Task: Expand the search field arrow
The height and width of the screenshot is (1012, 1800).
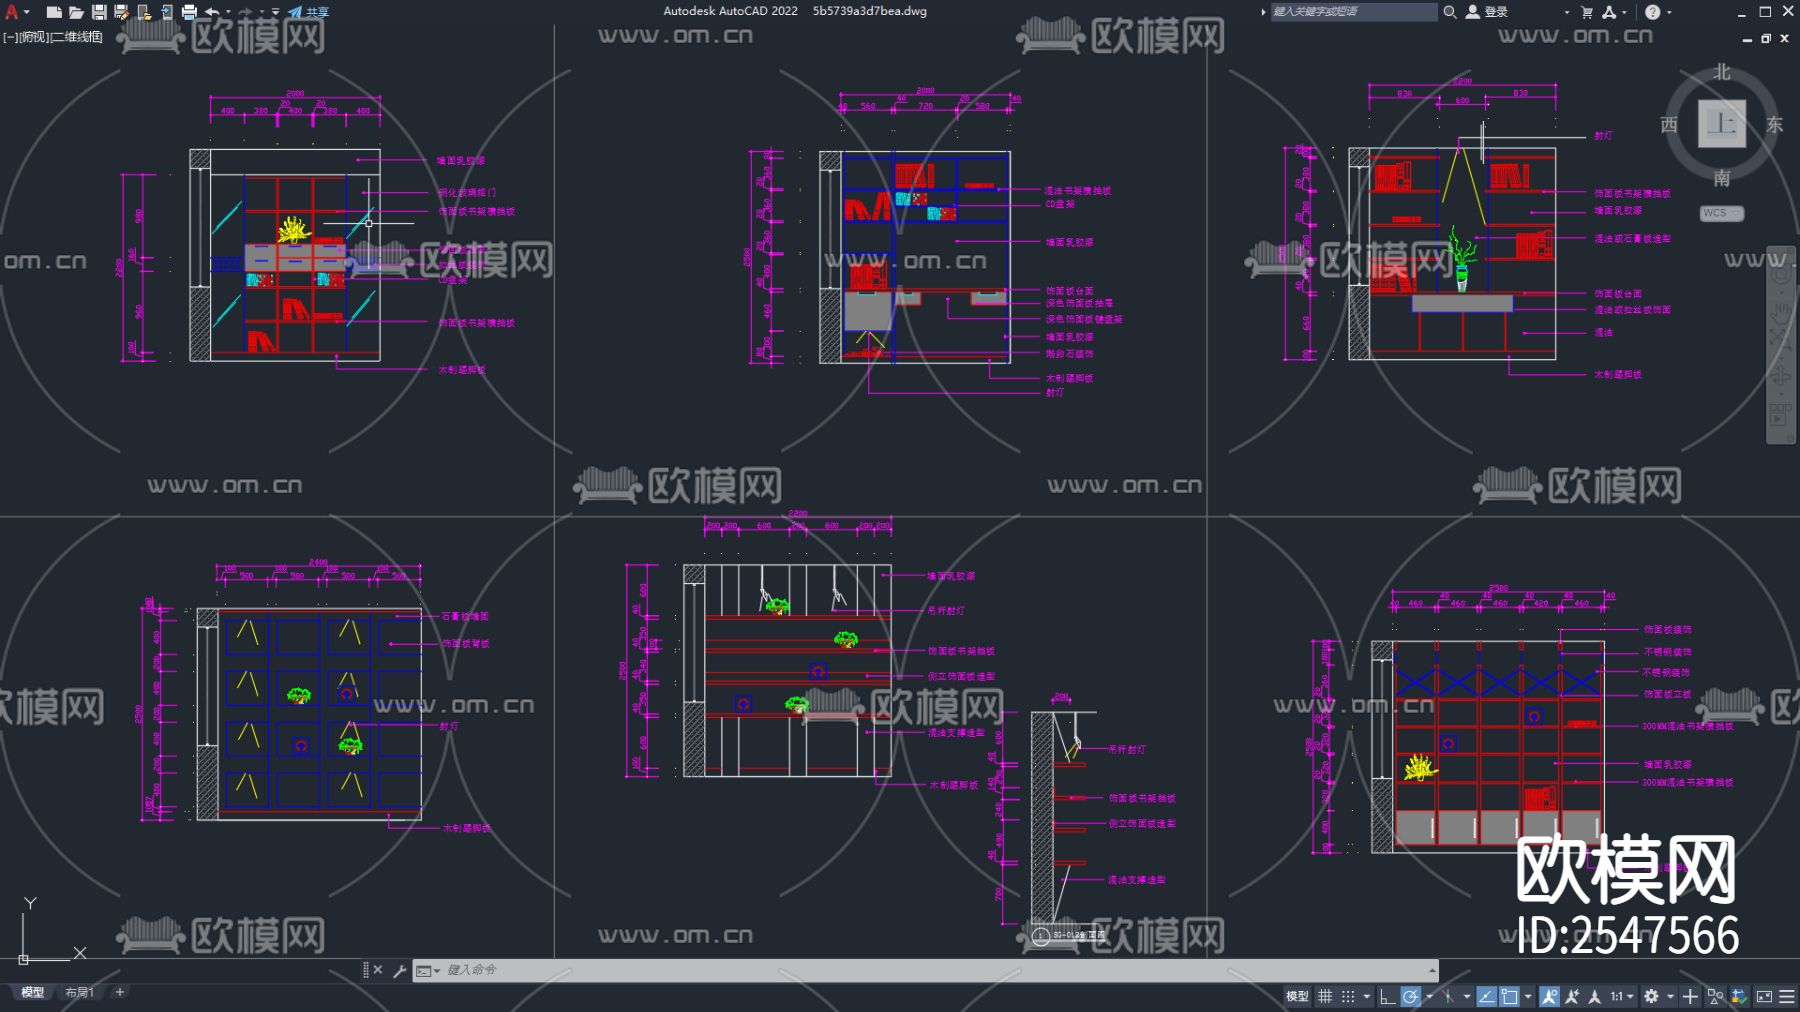Action: pyautogui.click(x=1263, y=12)
